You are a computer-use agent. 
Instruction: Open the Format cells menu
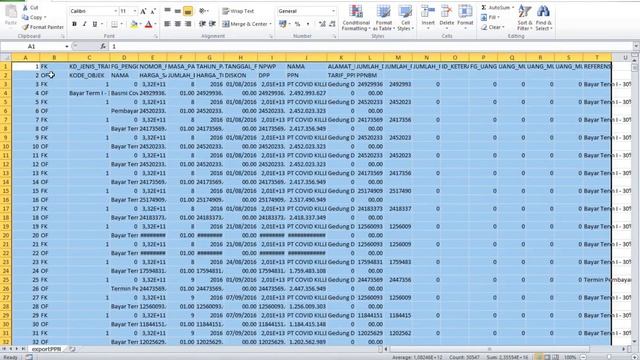(465, 18)
